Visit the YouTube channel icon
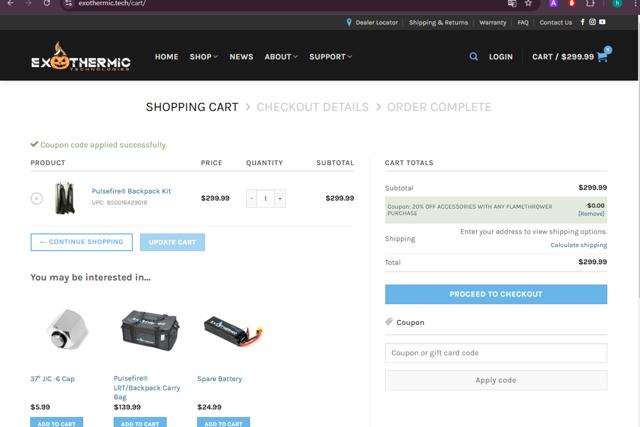640x427 pixels. [x=602, y=22]
